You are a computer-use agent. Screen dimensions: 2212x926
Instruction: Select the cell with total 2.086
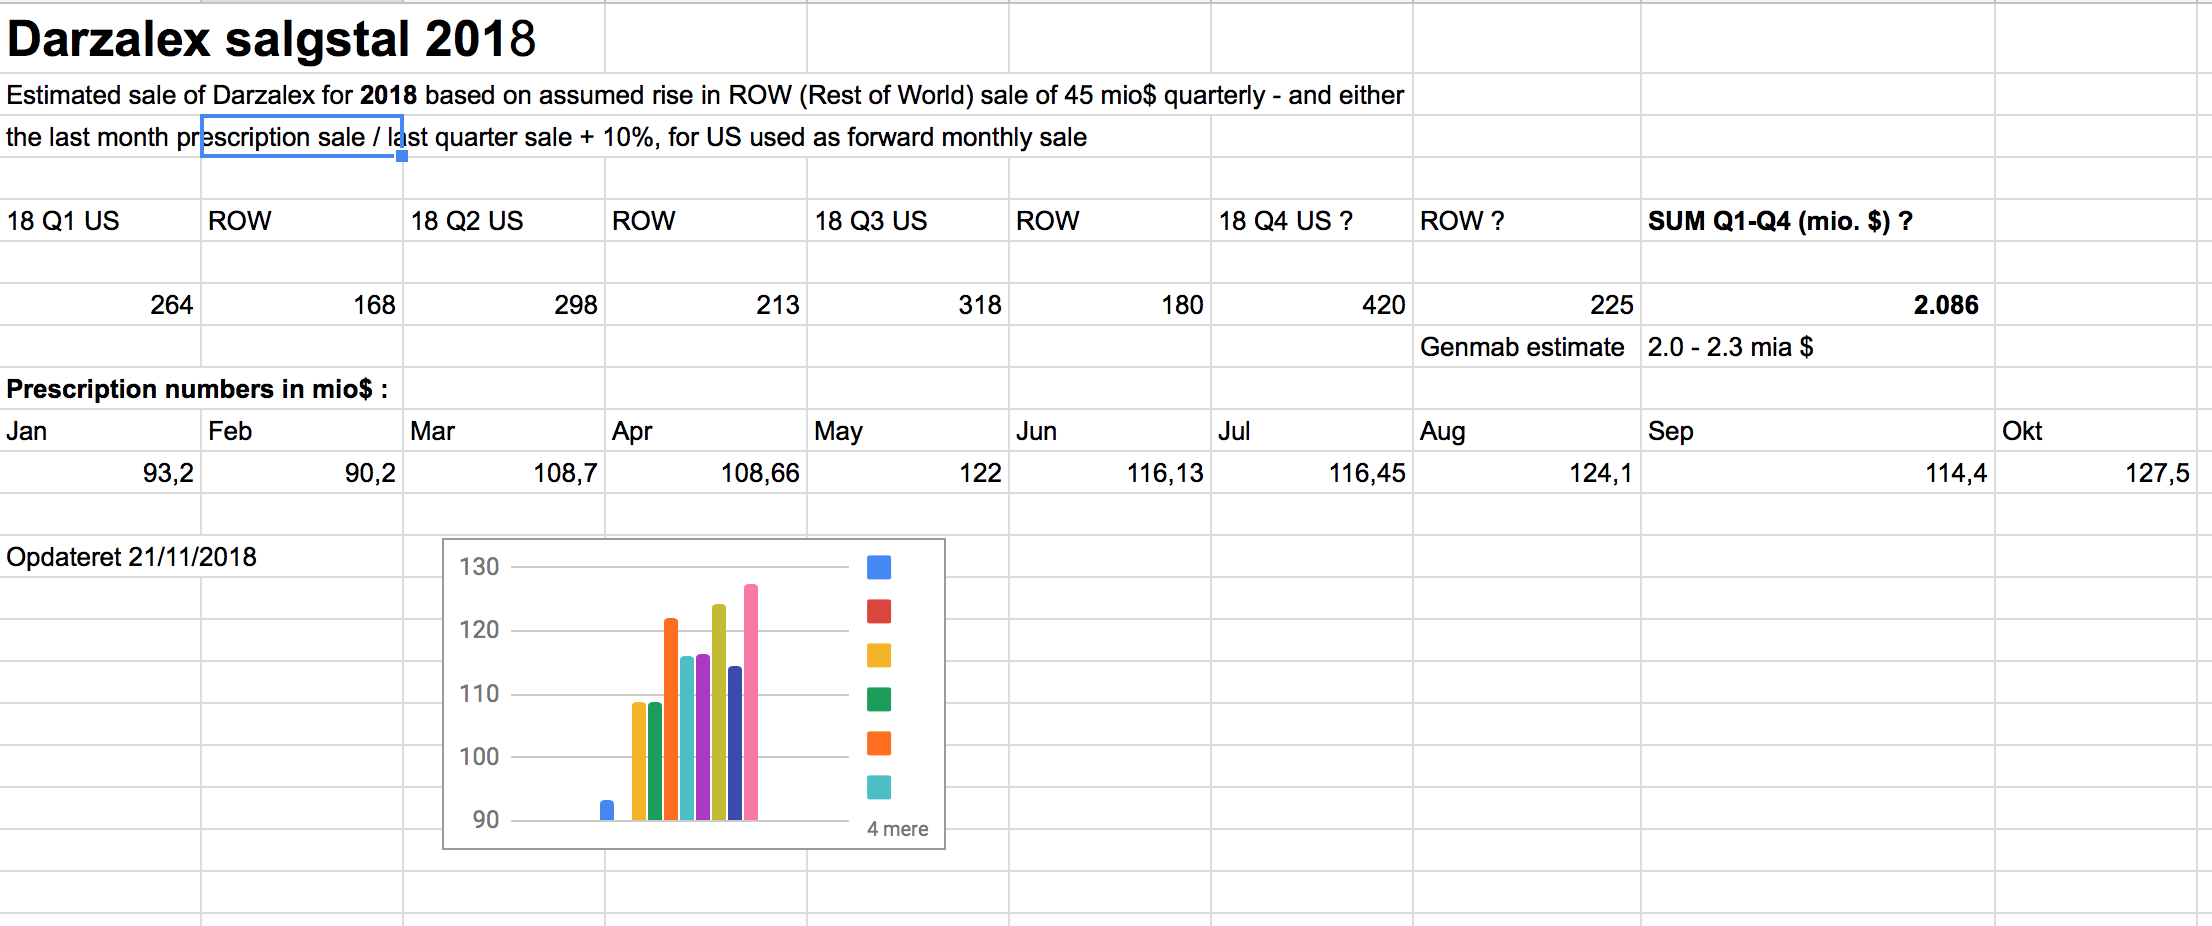pos(1817,304)
